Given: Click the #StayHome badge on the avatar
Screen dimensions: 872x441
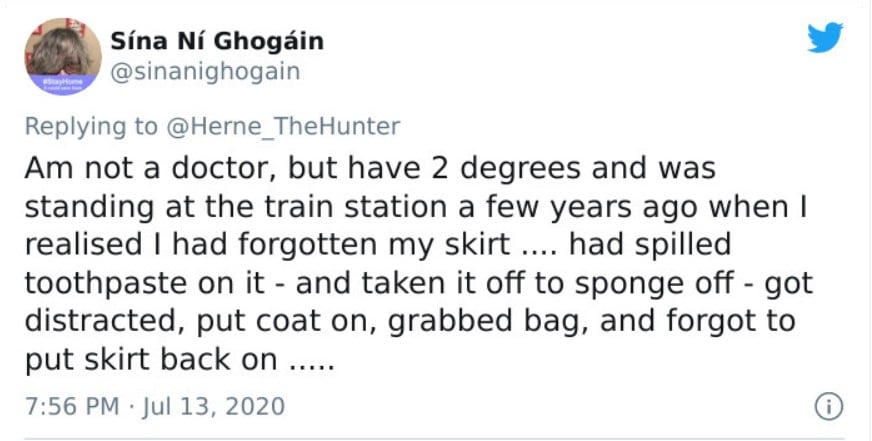Looking at the screenshot, I should (x=63, y=85).
